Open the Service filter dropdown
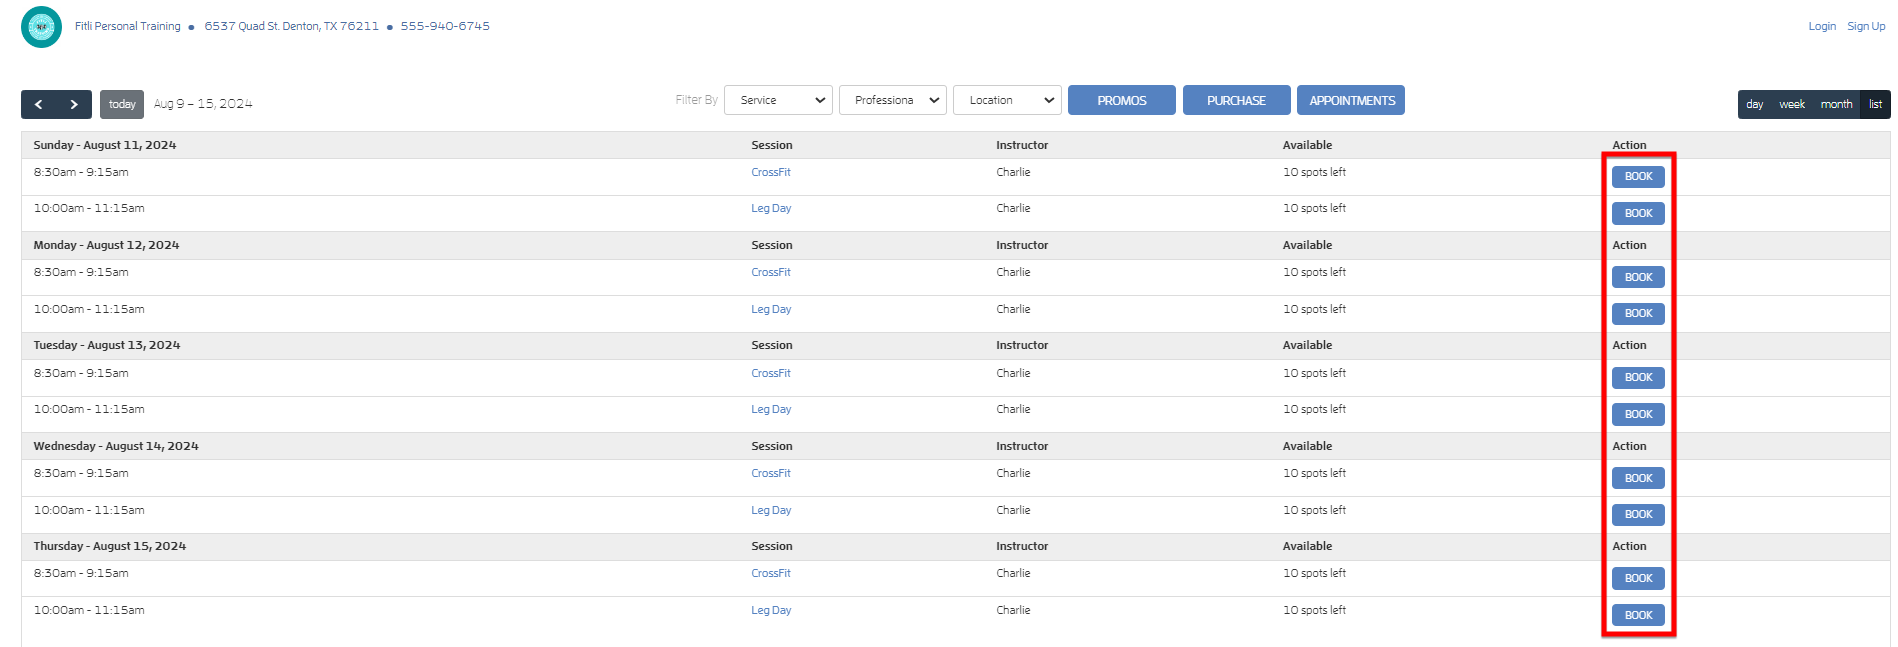This screenshot has height=647, width=1898. click(x=778, y=100)
